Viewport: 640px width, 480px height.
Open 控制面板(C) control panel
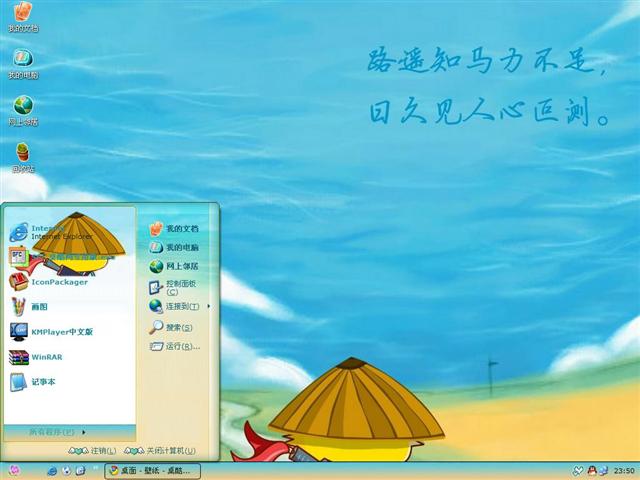tap(173, 287)
